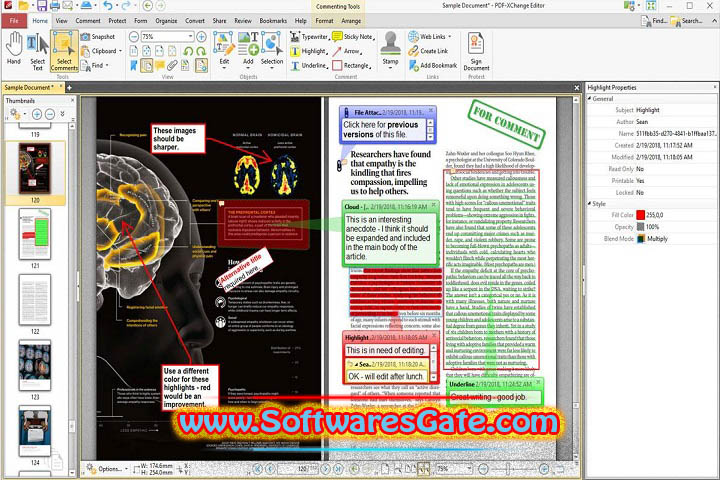Open Options menu in status bar
This screenshot has width=720, height=480.
(x=108, y=469)
